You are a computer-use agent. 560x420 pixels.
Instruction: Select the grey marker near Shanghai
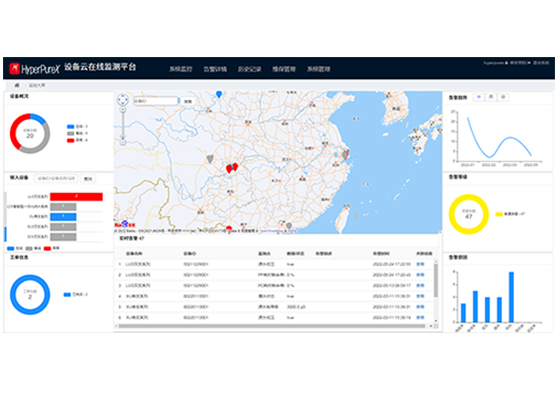345,155
